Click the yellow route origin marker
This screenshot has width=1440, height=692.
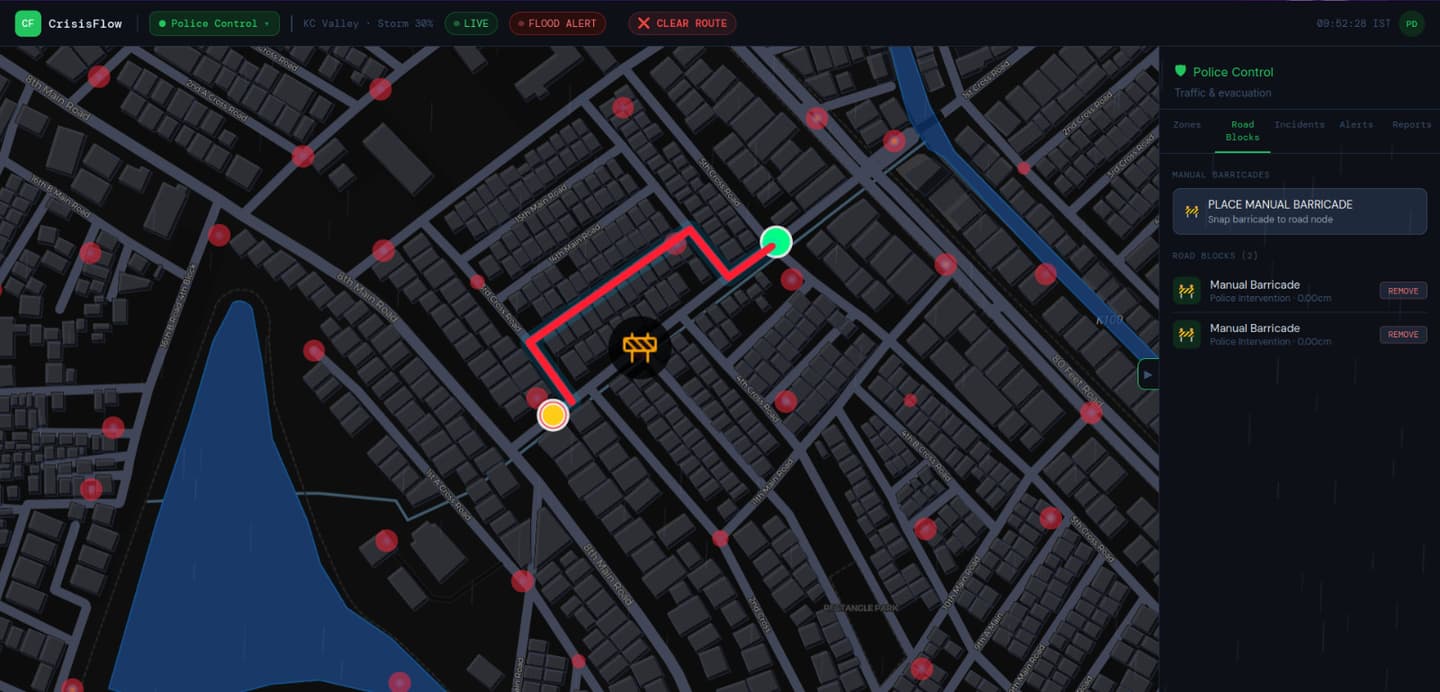tap(553, 415)
